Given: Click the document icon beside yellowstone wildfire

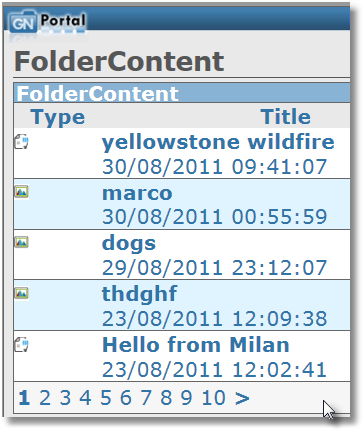Looking at the screenshot, I should (x=21, y=142).
